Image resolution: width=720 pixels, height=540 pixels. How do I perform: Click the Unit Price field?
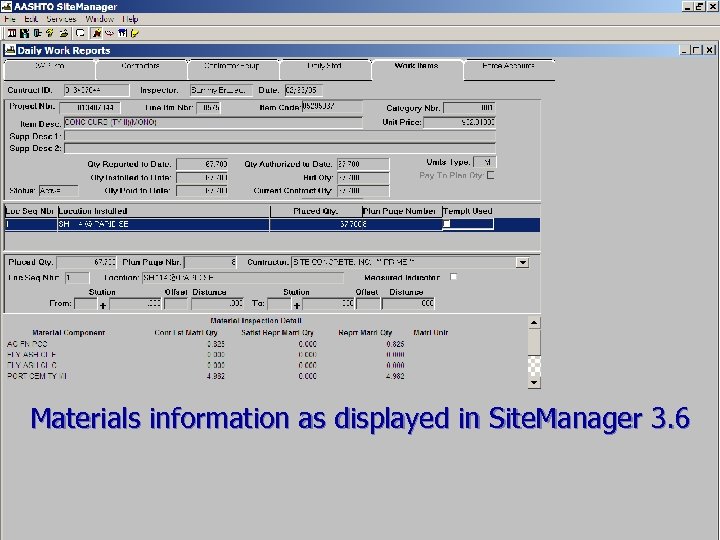pos(459,123)
